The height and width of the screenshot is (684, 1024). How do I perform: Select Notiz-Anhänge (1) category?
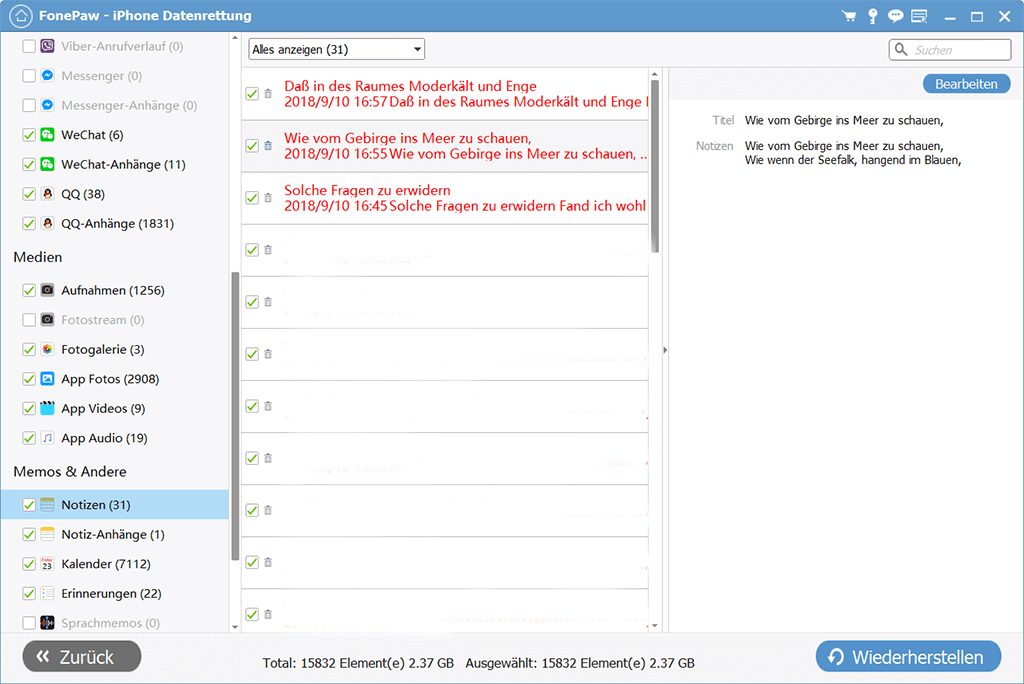pos(115,534)
